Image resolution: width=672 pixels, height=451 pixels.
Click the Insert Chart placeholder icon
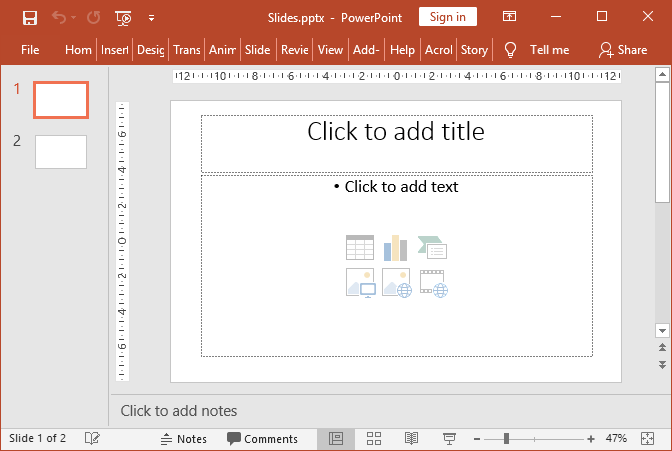point(396,247)
